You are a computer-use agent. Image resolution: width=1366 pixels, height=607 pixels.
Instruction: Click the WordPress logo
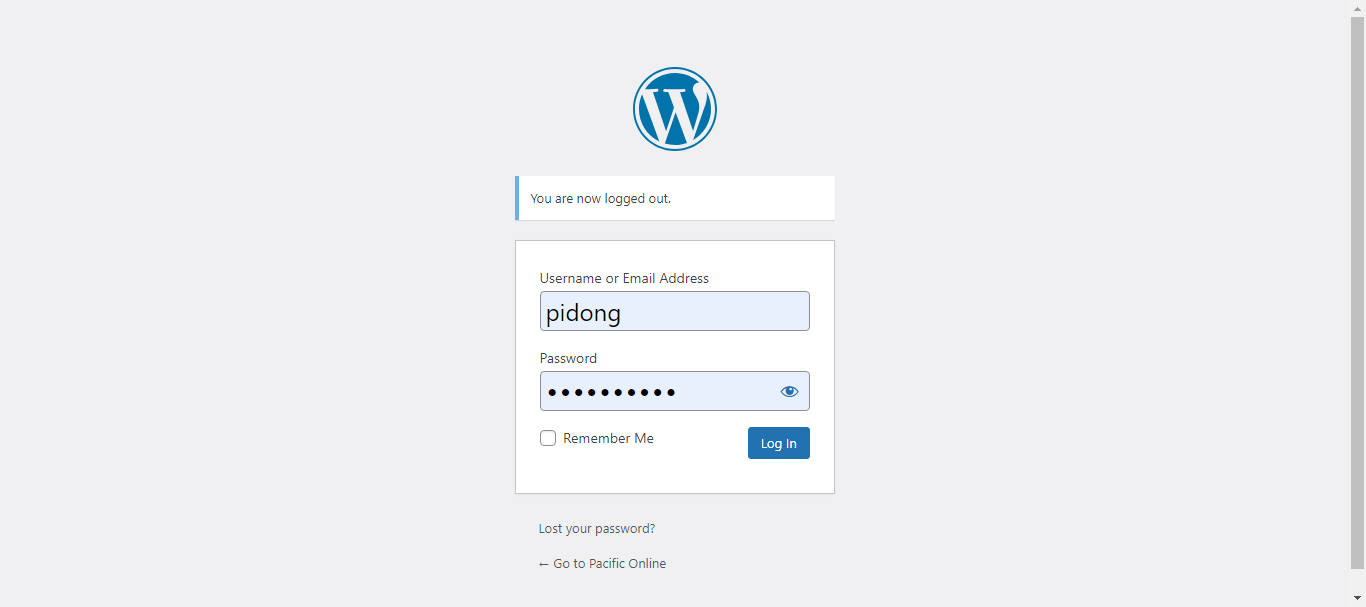point(675,109)
